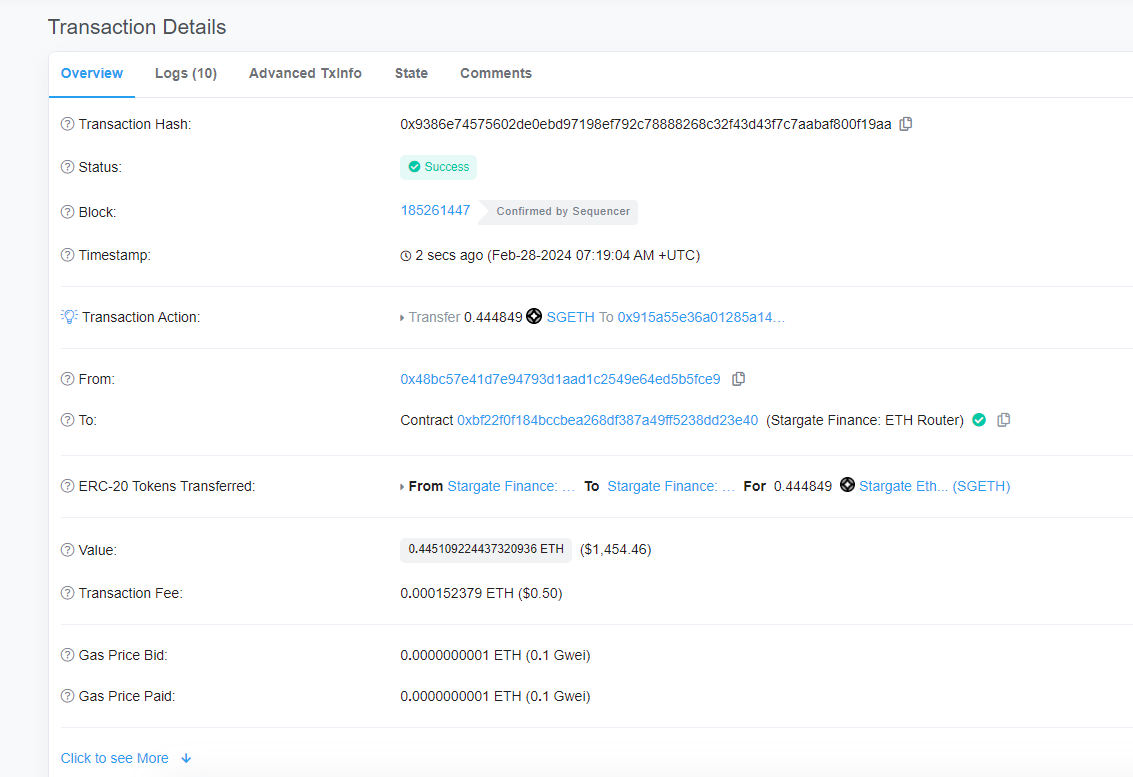Click the help icon beside Transaction Hash
The image size is (1133, 777).
point(67,124)
